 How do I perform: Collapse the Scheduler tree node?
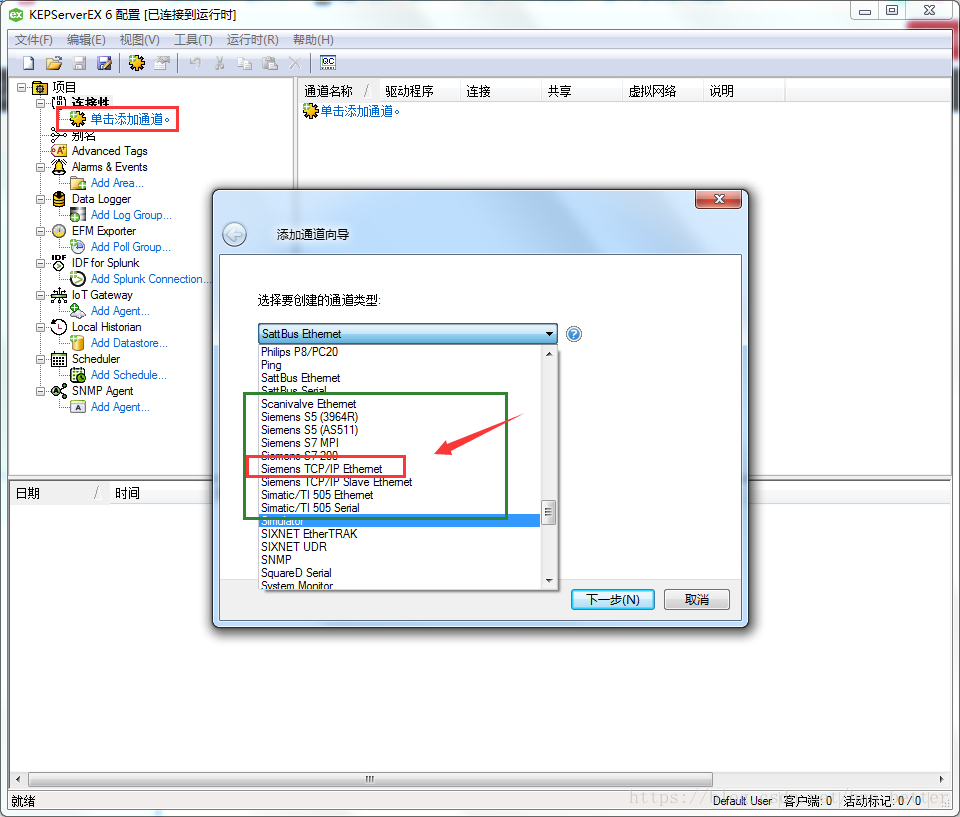40,359
